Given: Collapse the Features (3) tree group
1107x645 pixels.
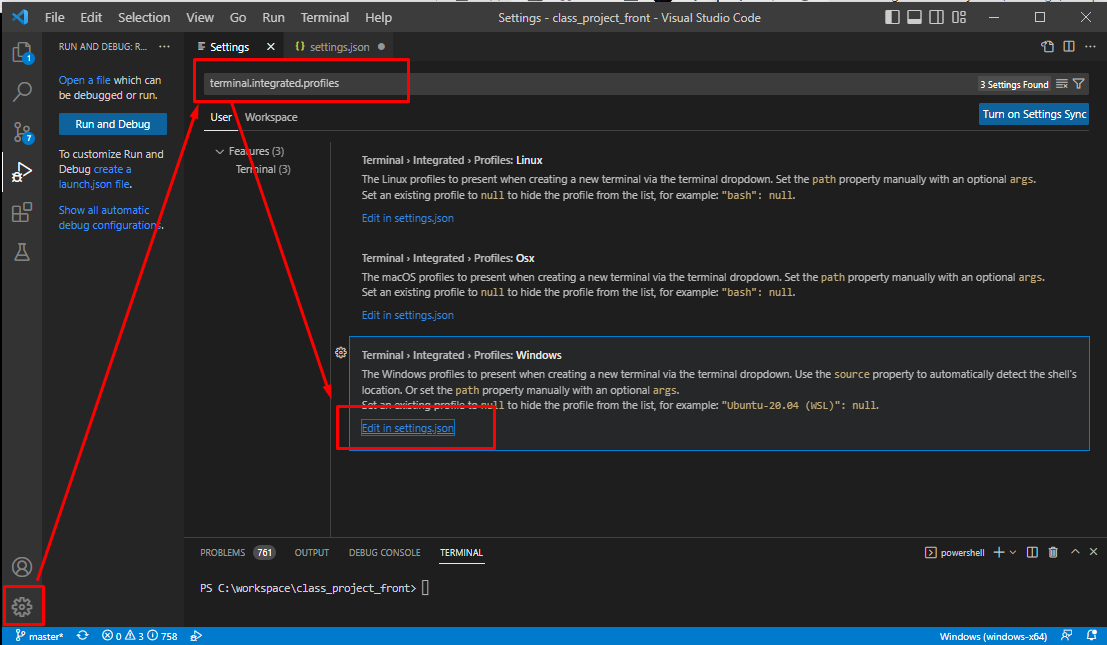Looking at the screenshot, I should click(x=220, y=151).
